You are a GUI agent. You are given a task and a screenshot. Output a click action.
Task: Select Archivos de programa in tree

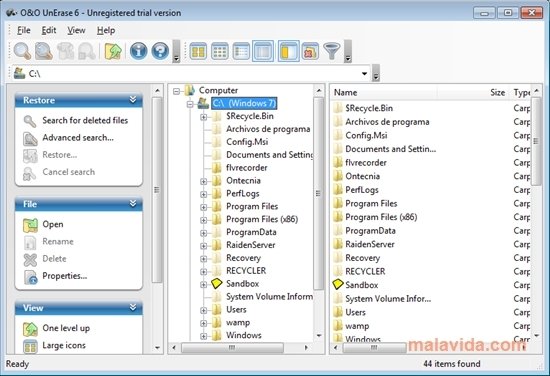[268, 129]
